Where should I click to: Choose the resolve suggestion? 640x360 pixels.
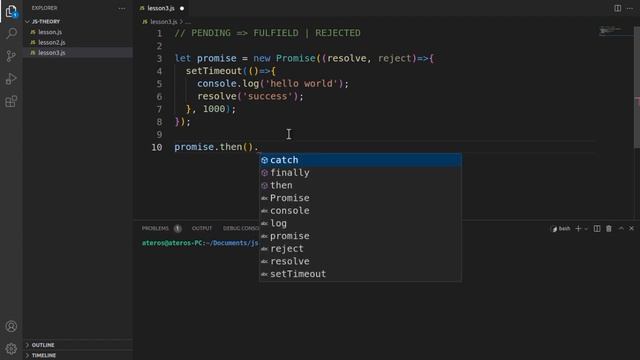coord(360,261)
